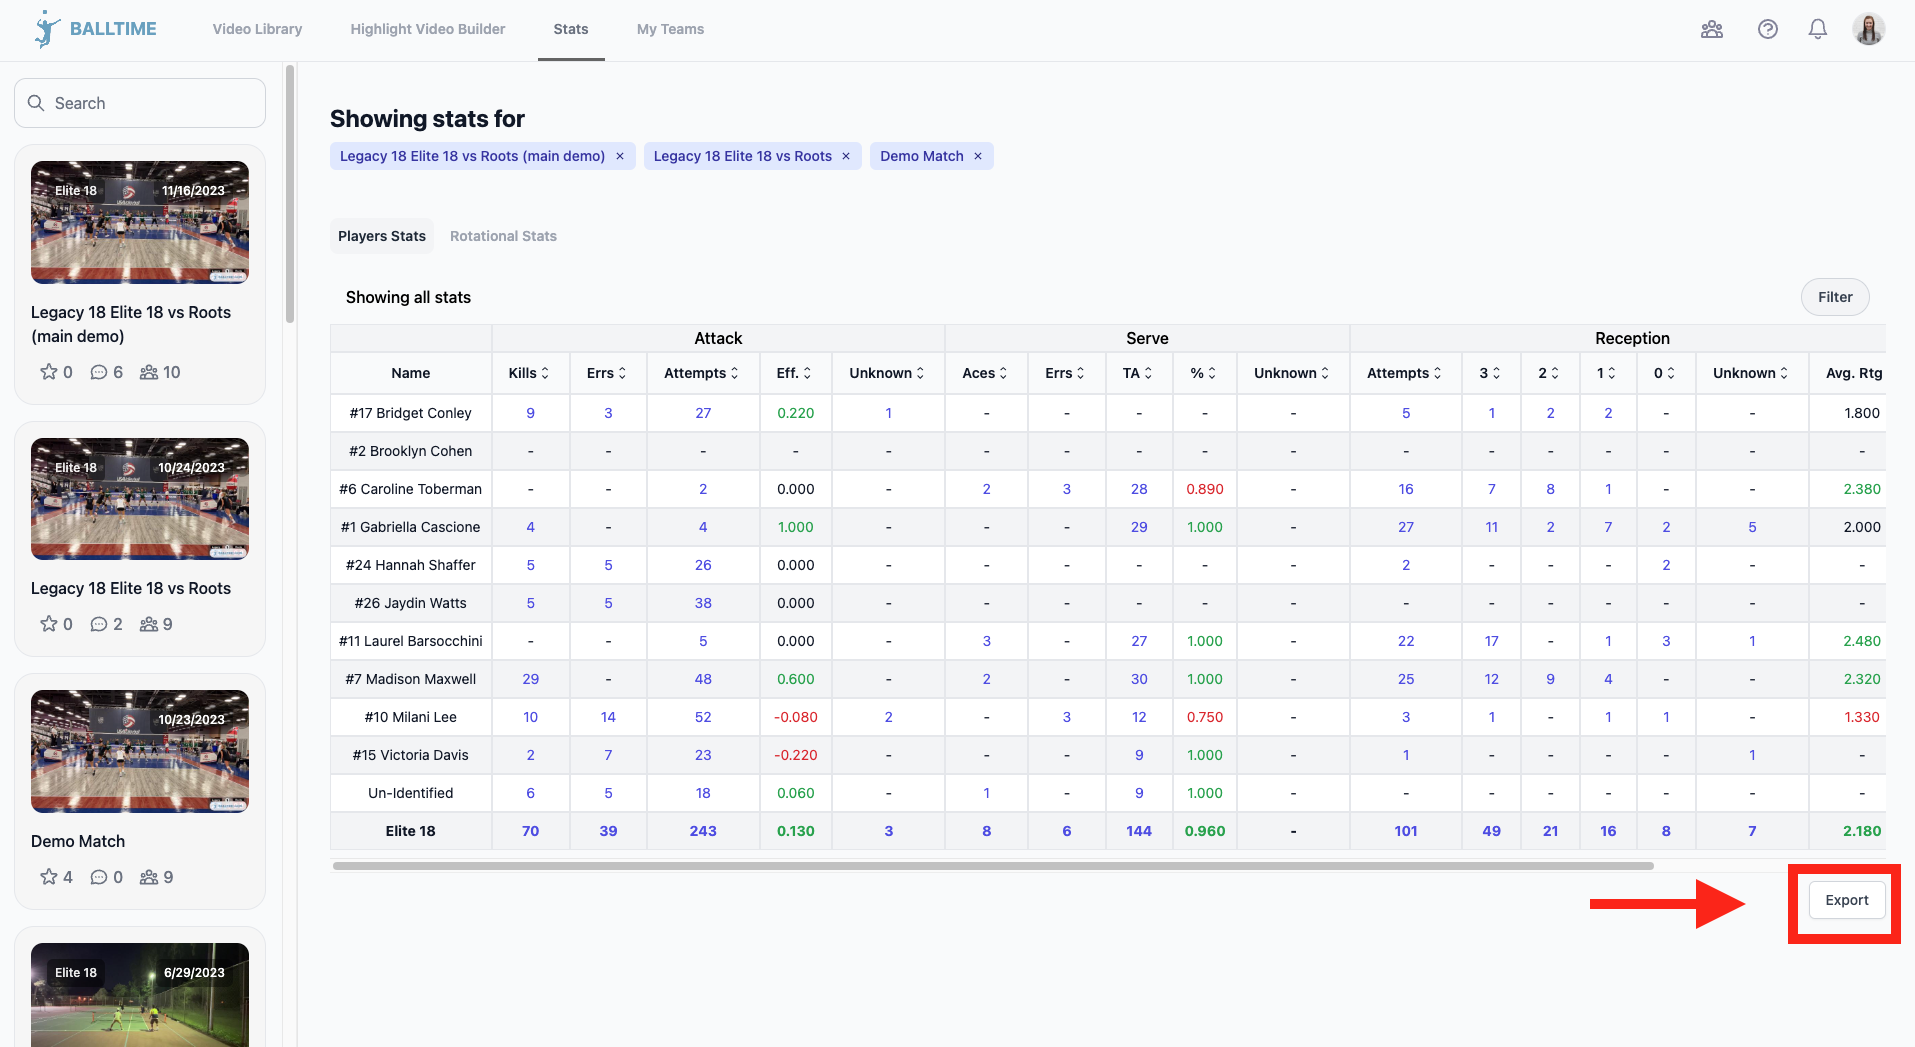Screen dimensions: 1915x1047
Task: Click comments icon on Legacy main demo card
Action: pyautogui.click(x=99, y=372)
